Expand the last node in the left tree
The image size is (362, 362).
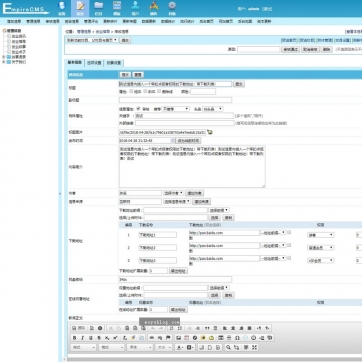(x=4, y=62)
